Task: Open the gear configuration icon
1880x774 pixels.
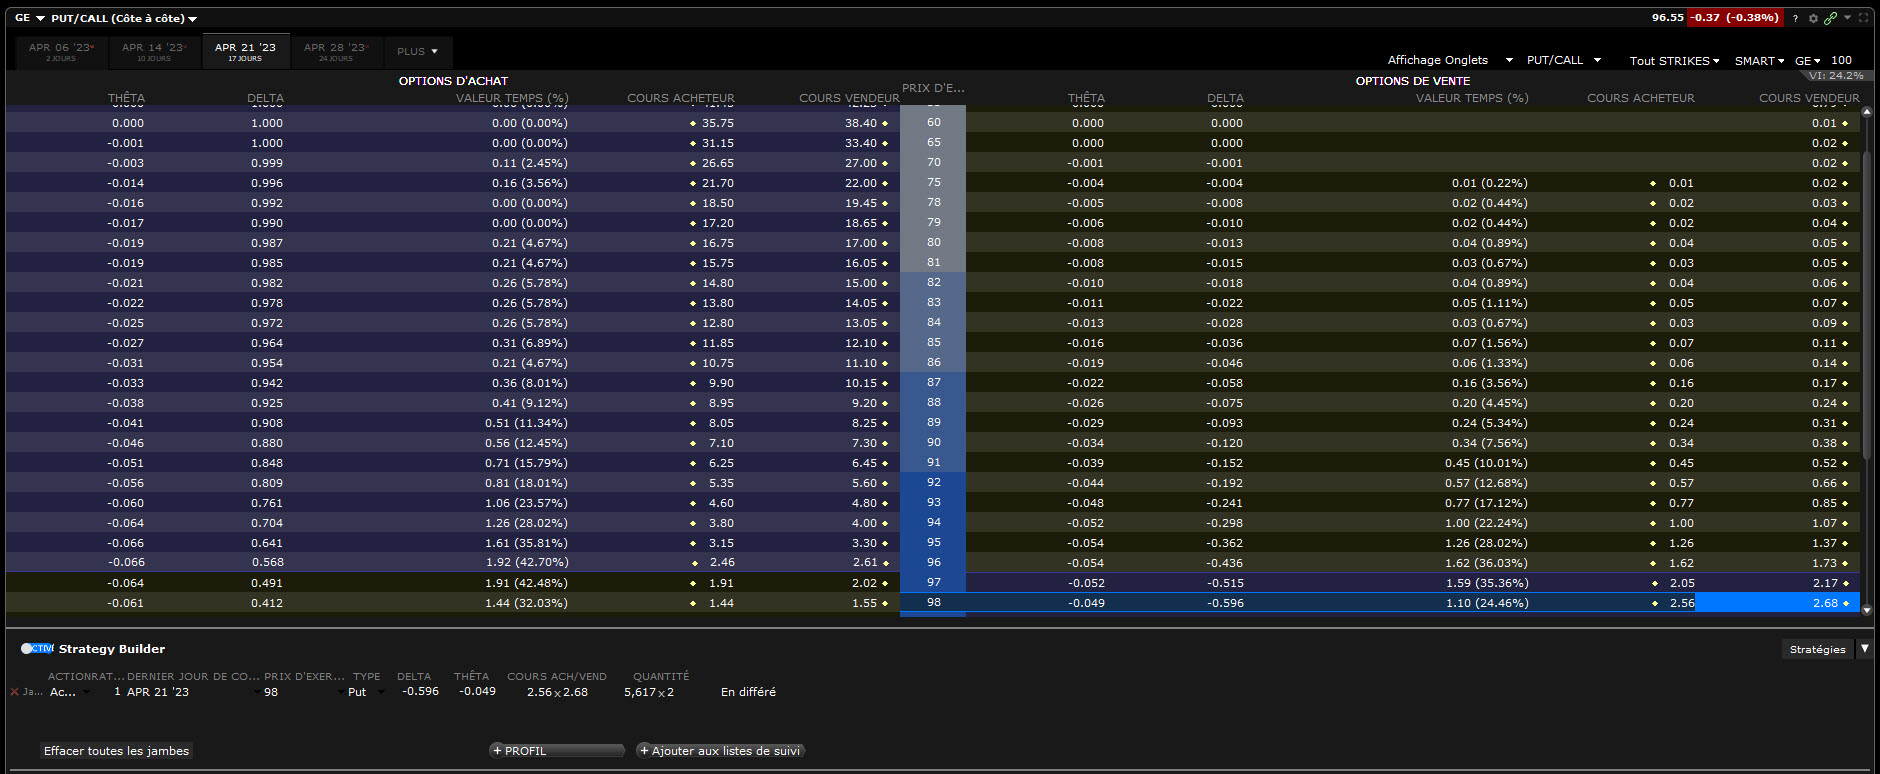Action: pos(1813,18)
